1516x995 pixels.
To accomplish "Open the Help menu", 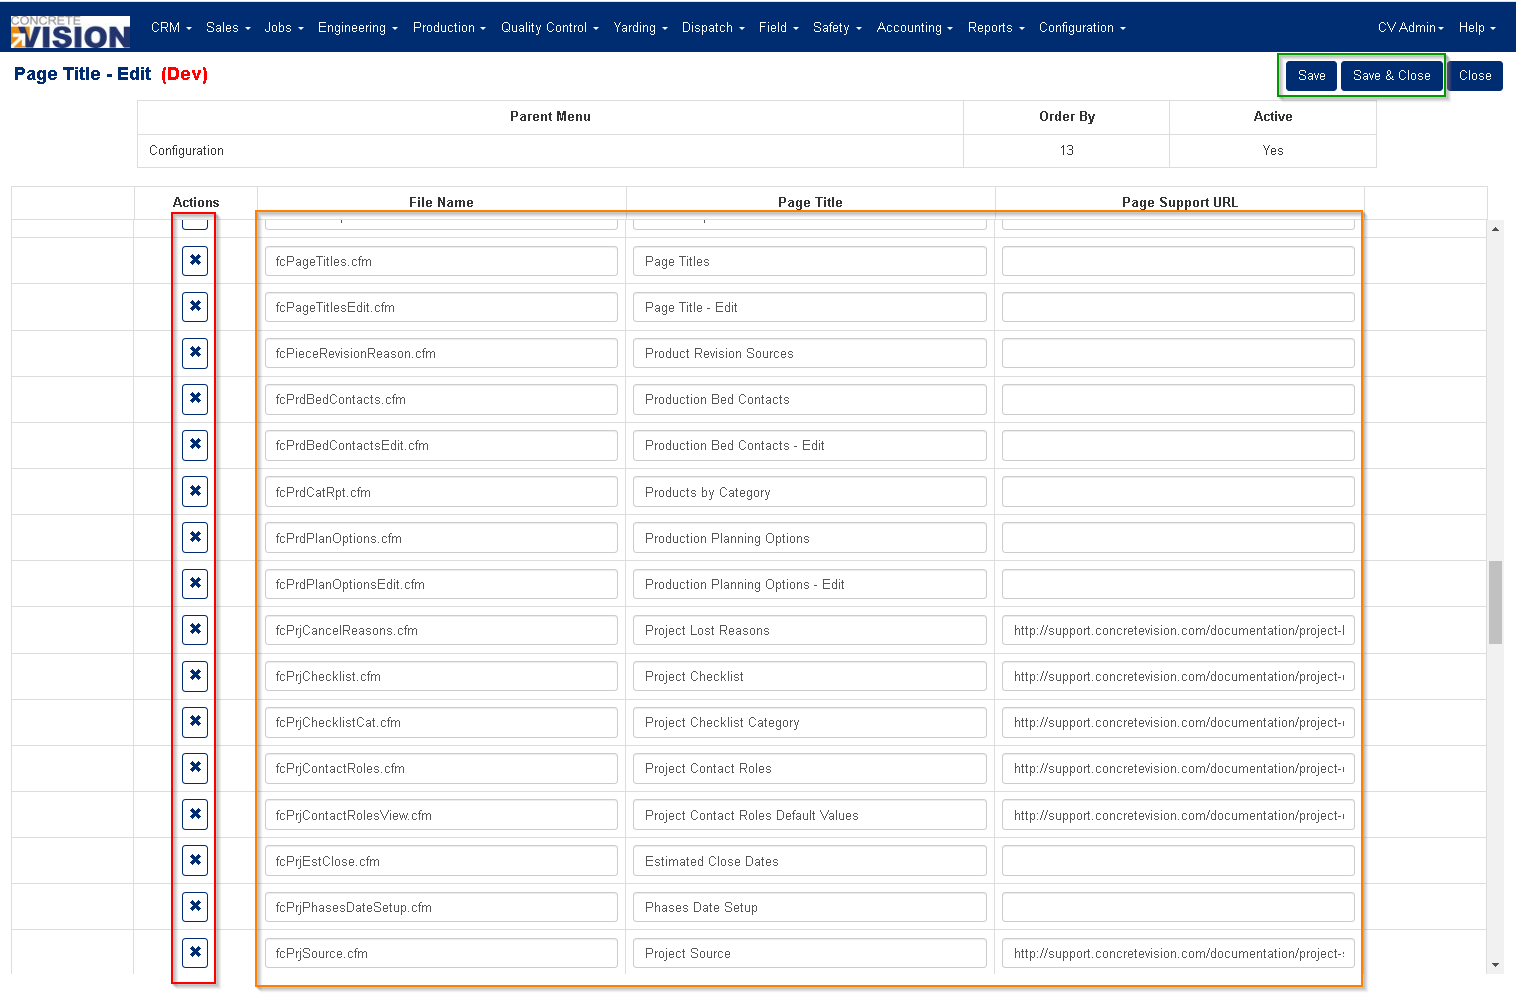I will click(x=1477, y=28).
